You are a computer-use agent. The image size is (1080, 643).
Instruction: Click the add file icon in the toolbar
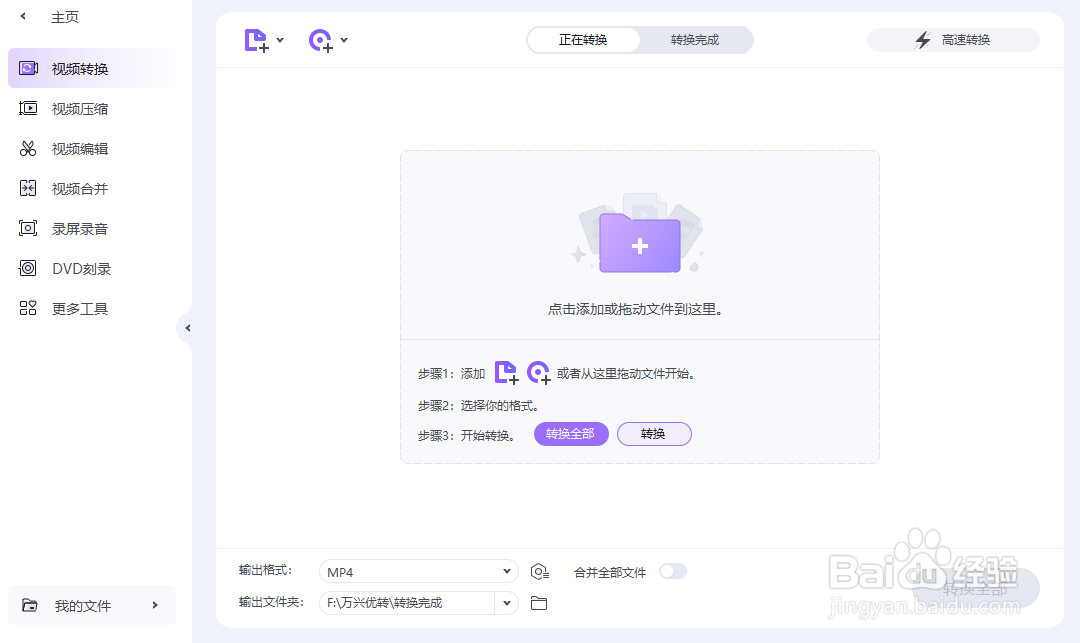click(257, 40)
